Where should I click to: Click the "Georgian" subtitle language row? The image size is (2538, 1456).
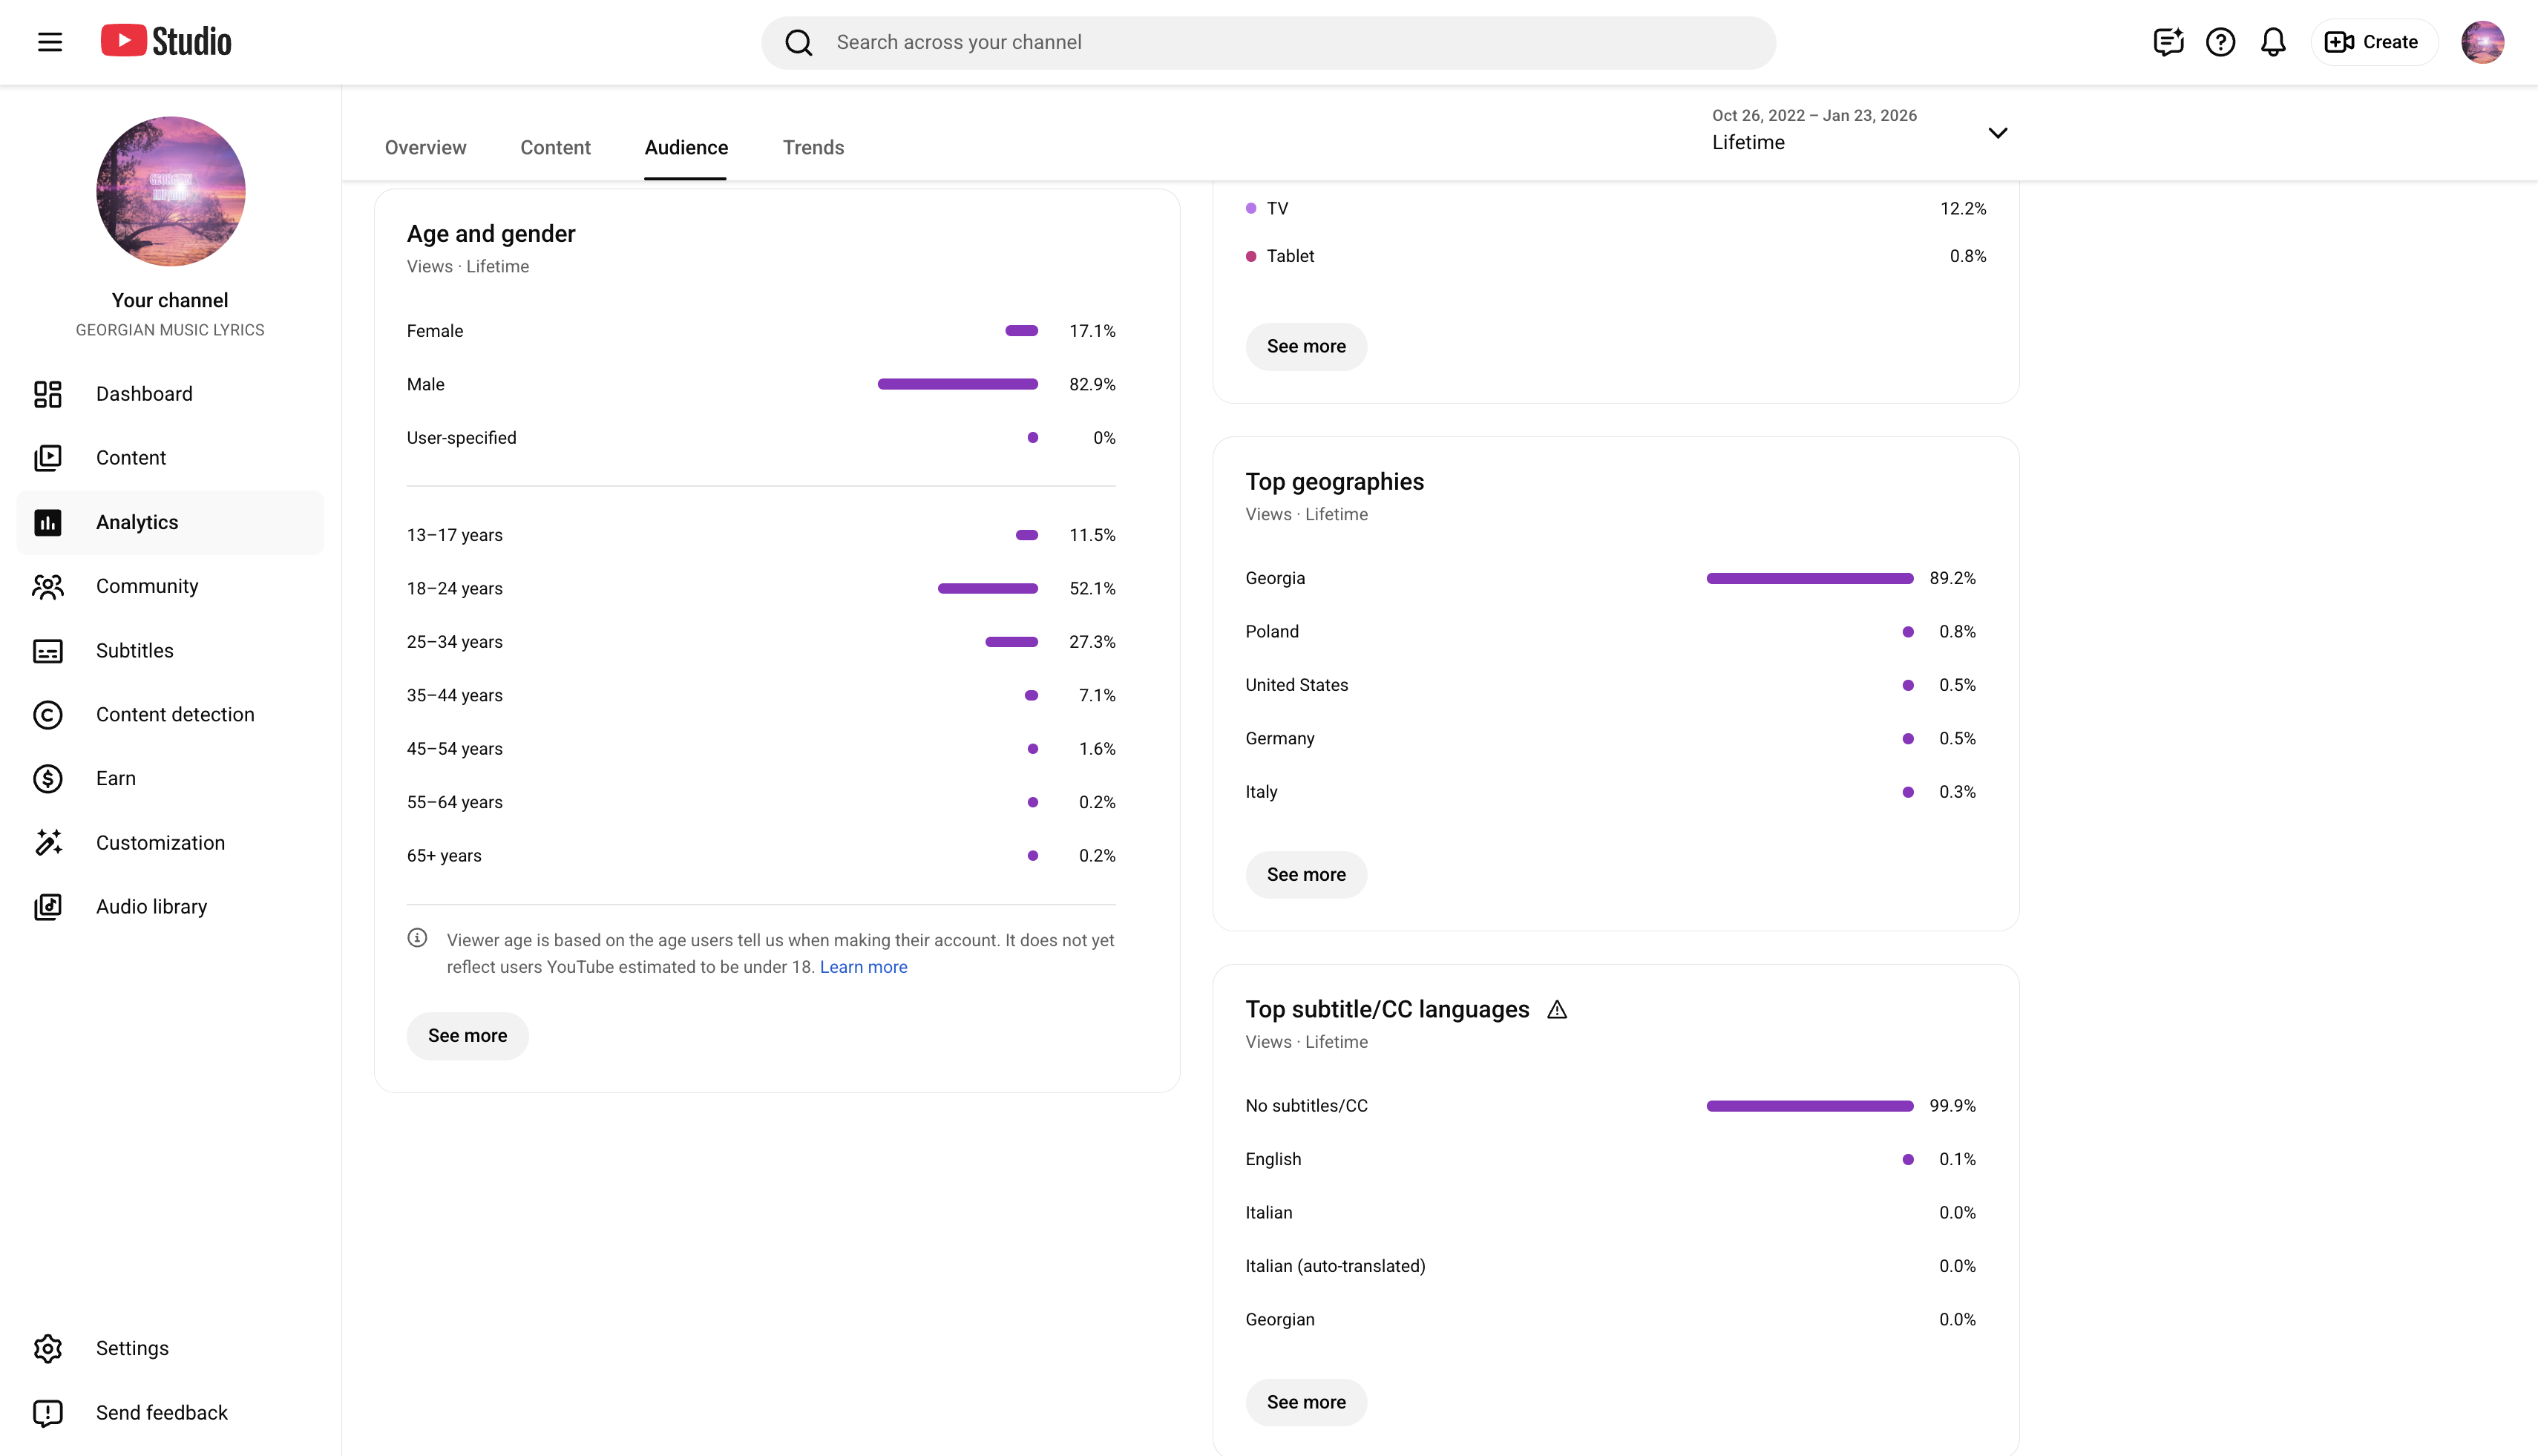(1611, 1320)
